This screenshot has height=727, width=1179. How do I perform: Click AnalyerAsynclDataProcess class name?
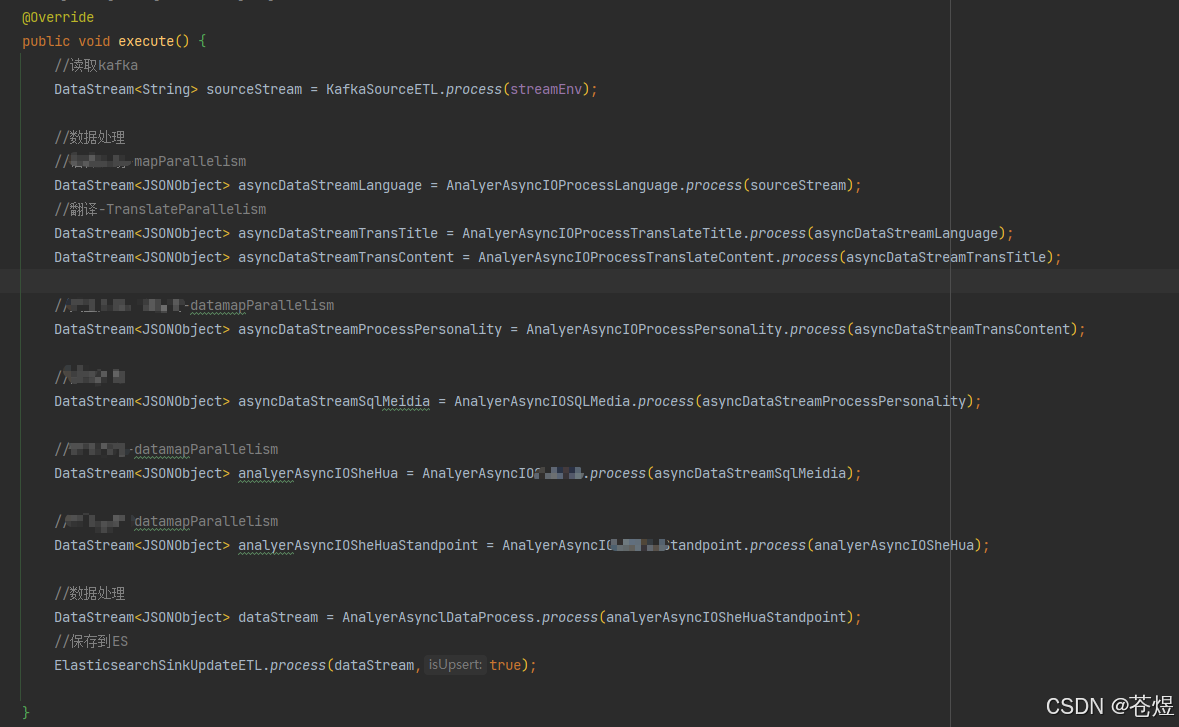click(x=438, y=618)
